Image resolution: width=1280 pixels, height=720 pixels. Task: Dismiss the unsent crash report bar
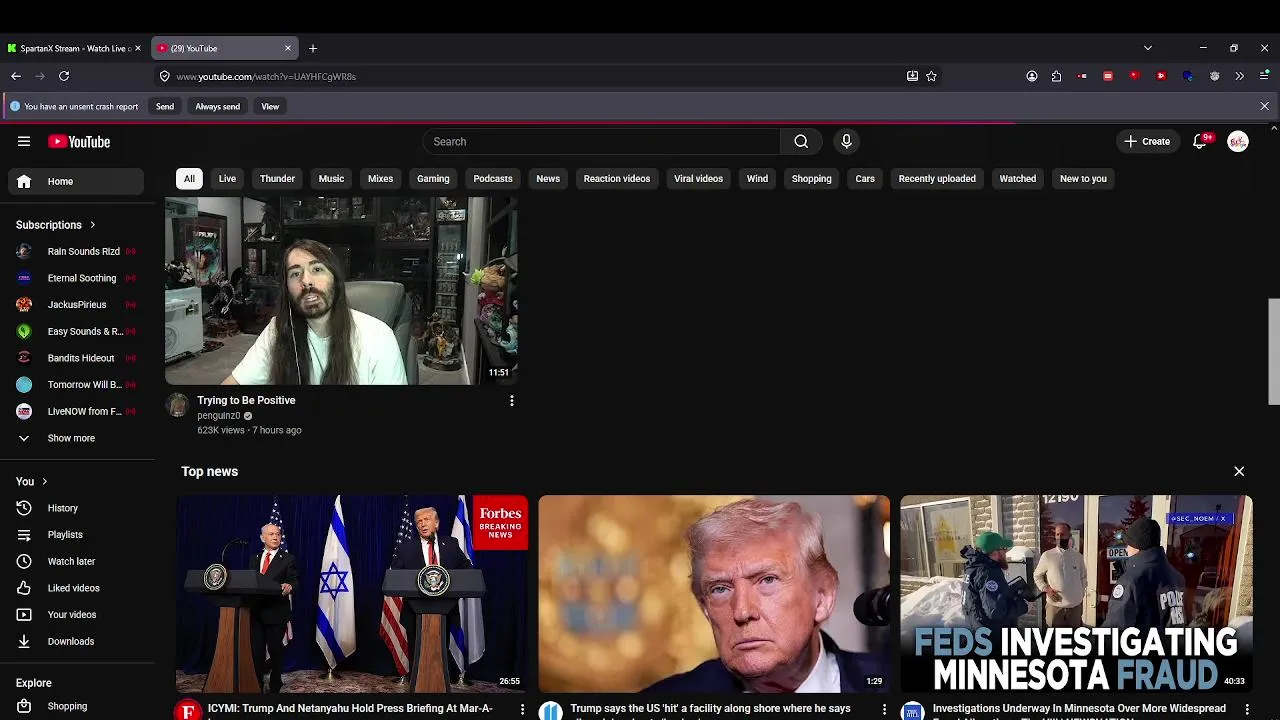1264,106
